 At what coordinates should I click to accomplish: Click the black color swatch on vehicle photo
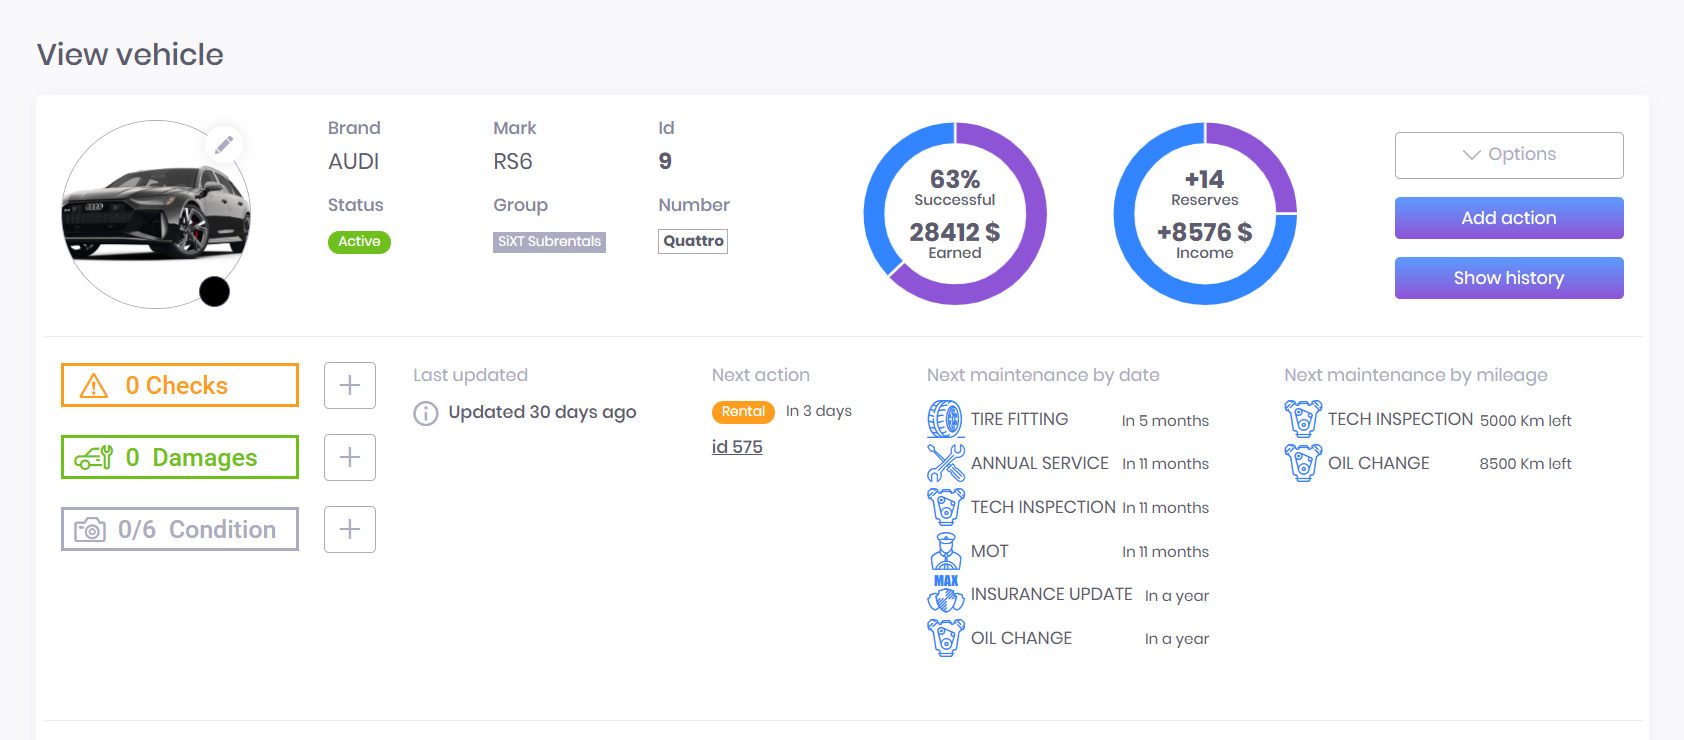pos(214,291)
